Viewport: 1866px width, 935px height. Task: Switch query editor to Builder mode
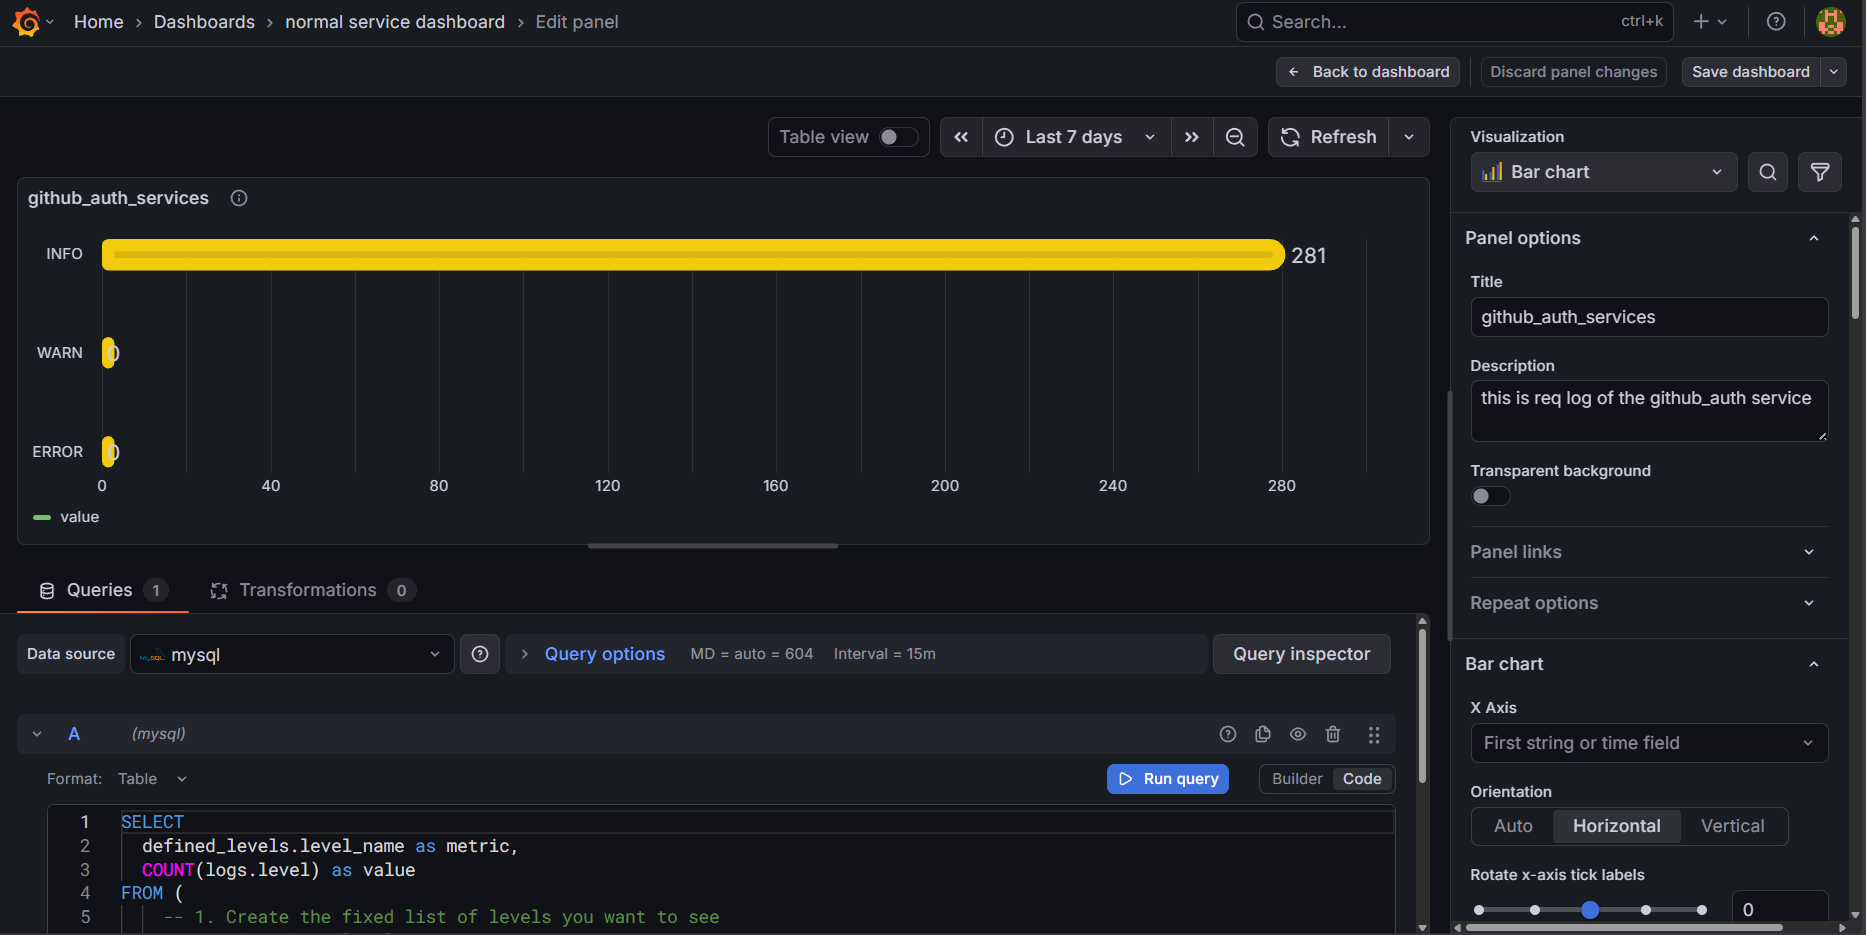click(1297, 779)
